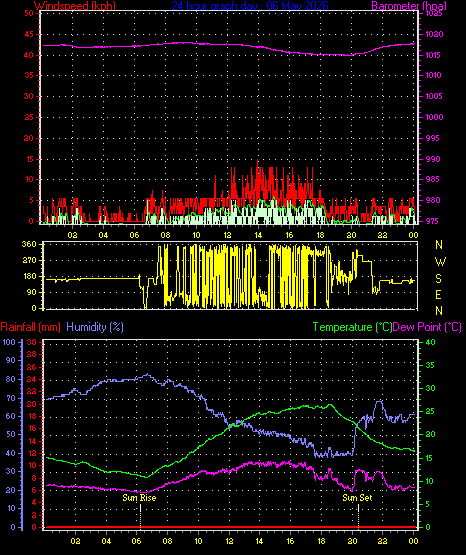
Task: Click the green 40 temperature axis value
Action: 430,342
